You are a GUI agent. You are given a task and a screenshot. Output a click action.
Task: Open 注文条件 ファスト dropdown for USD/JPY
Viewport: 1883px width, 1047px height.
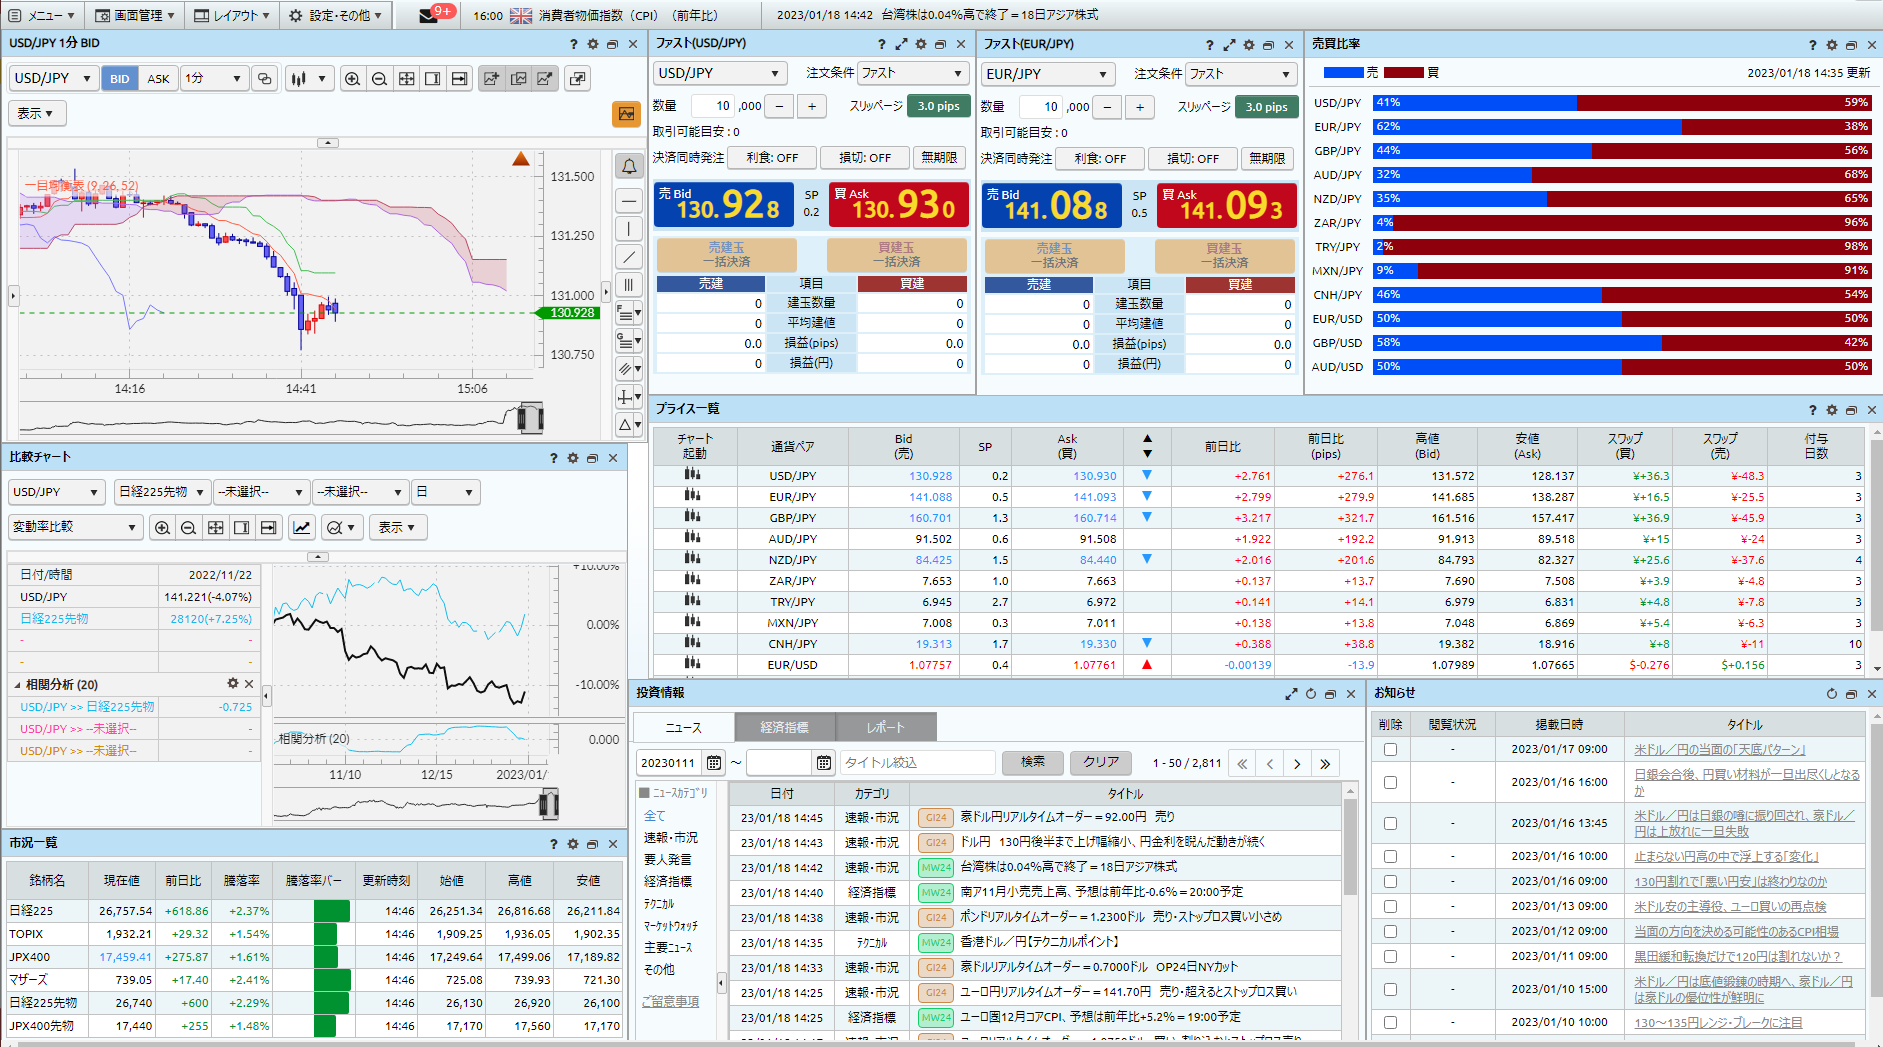(912, 73)
